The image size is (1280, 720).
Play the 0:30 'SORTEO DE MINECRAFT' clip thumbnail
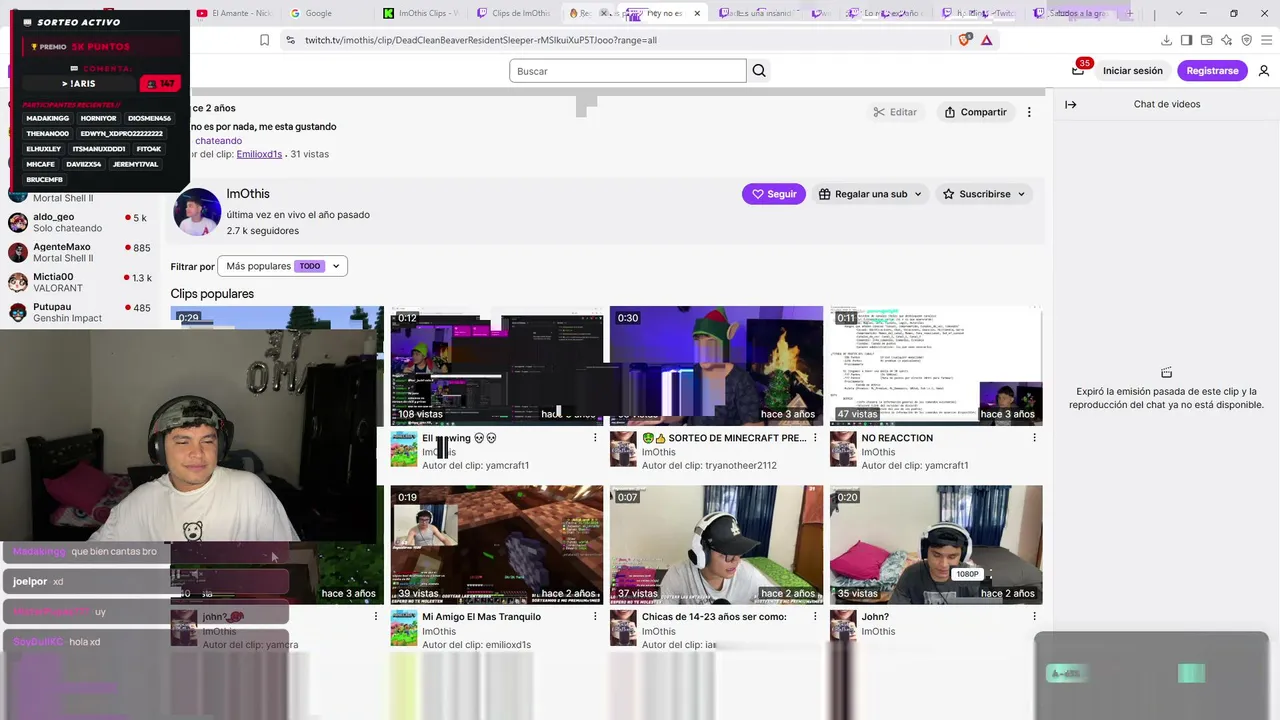coord(716,366)
